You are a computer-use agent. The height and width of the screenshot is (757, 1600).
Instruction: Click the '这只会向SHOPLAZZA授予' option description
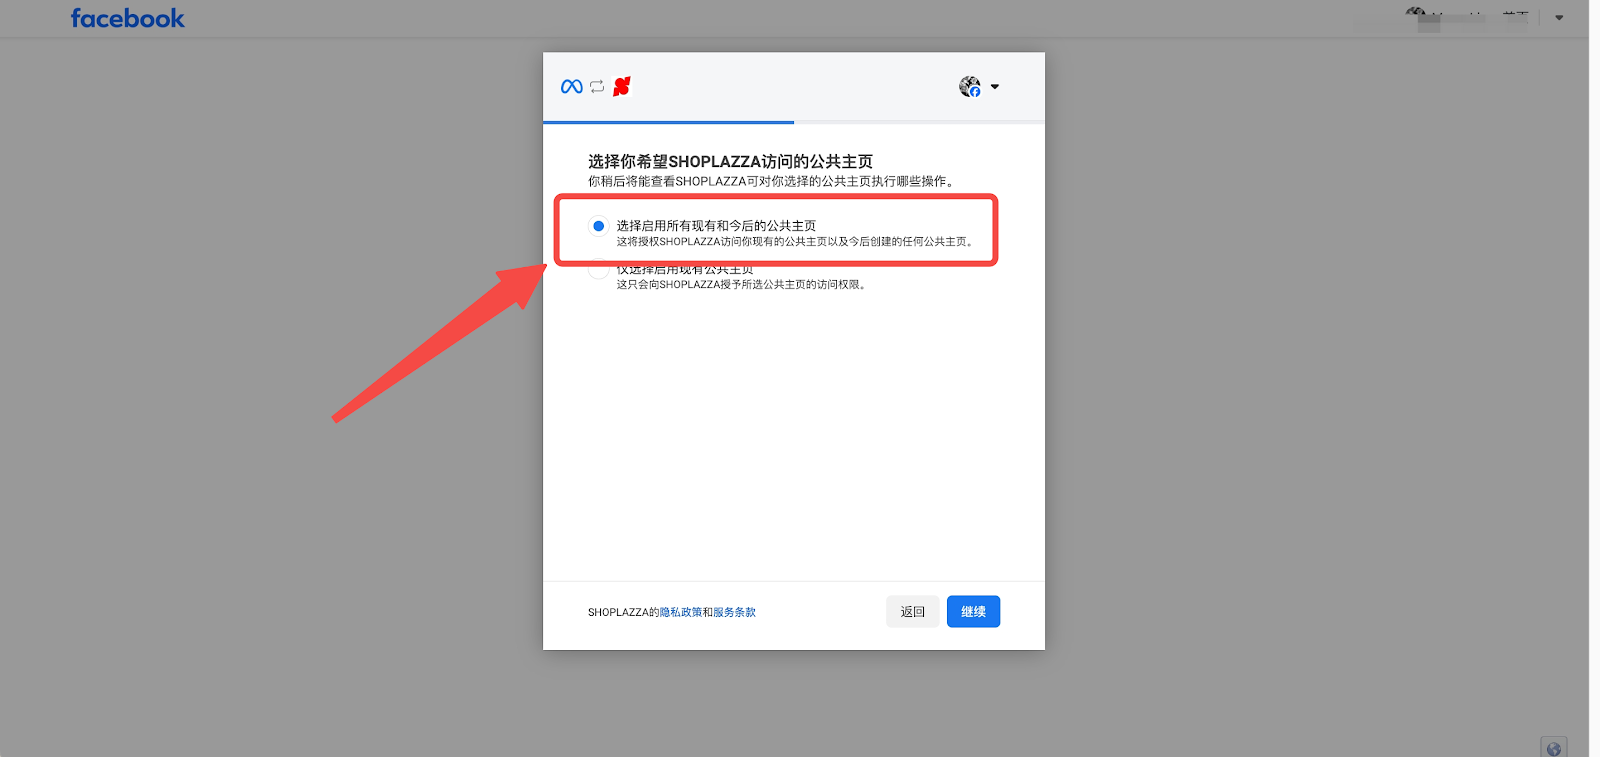point(740,285)
